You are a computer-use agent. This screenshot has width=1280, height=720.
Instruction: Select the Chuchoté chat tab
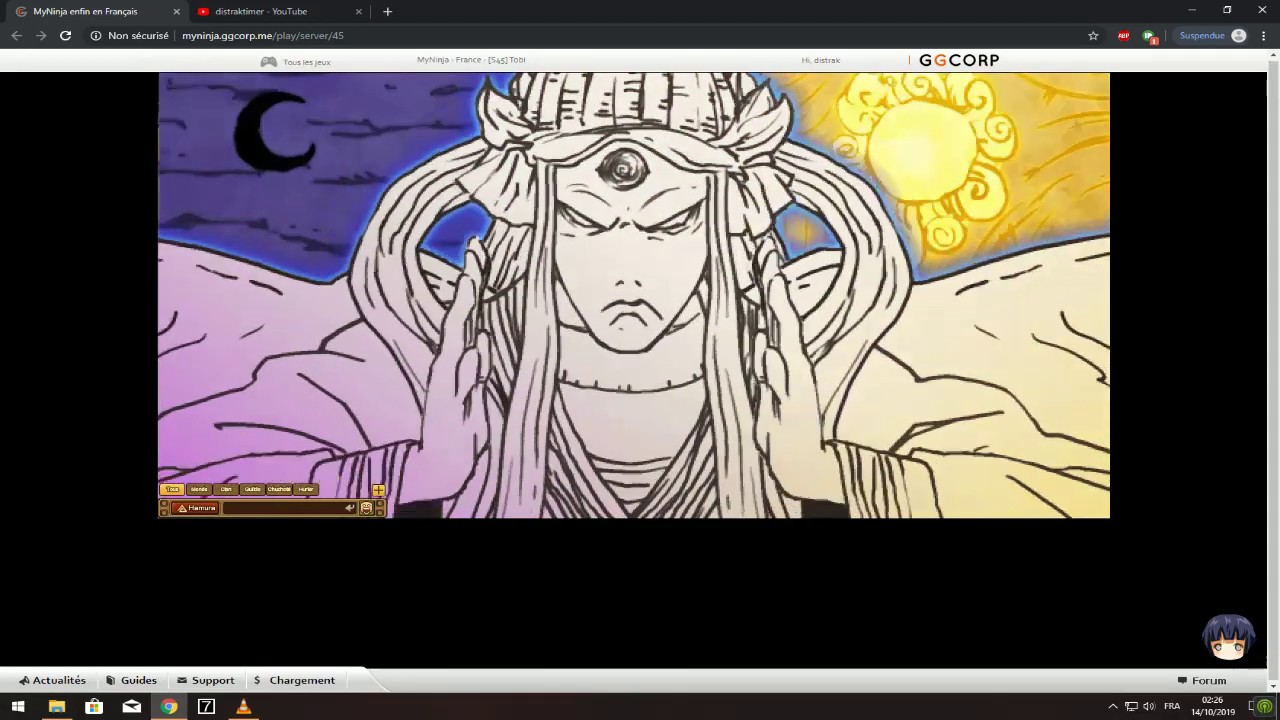279,490
